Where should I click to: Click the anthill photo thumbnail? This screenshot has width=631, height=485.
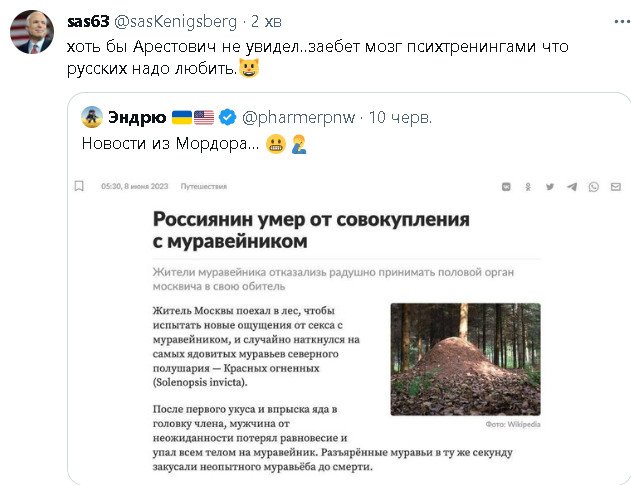click(x=465, y=359)
